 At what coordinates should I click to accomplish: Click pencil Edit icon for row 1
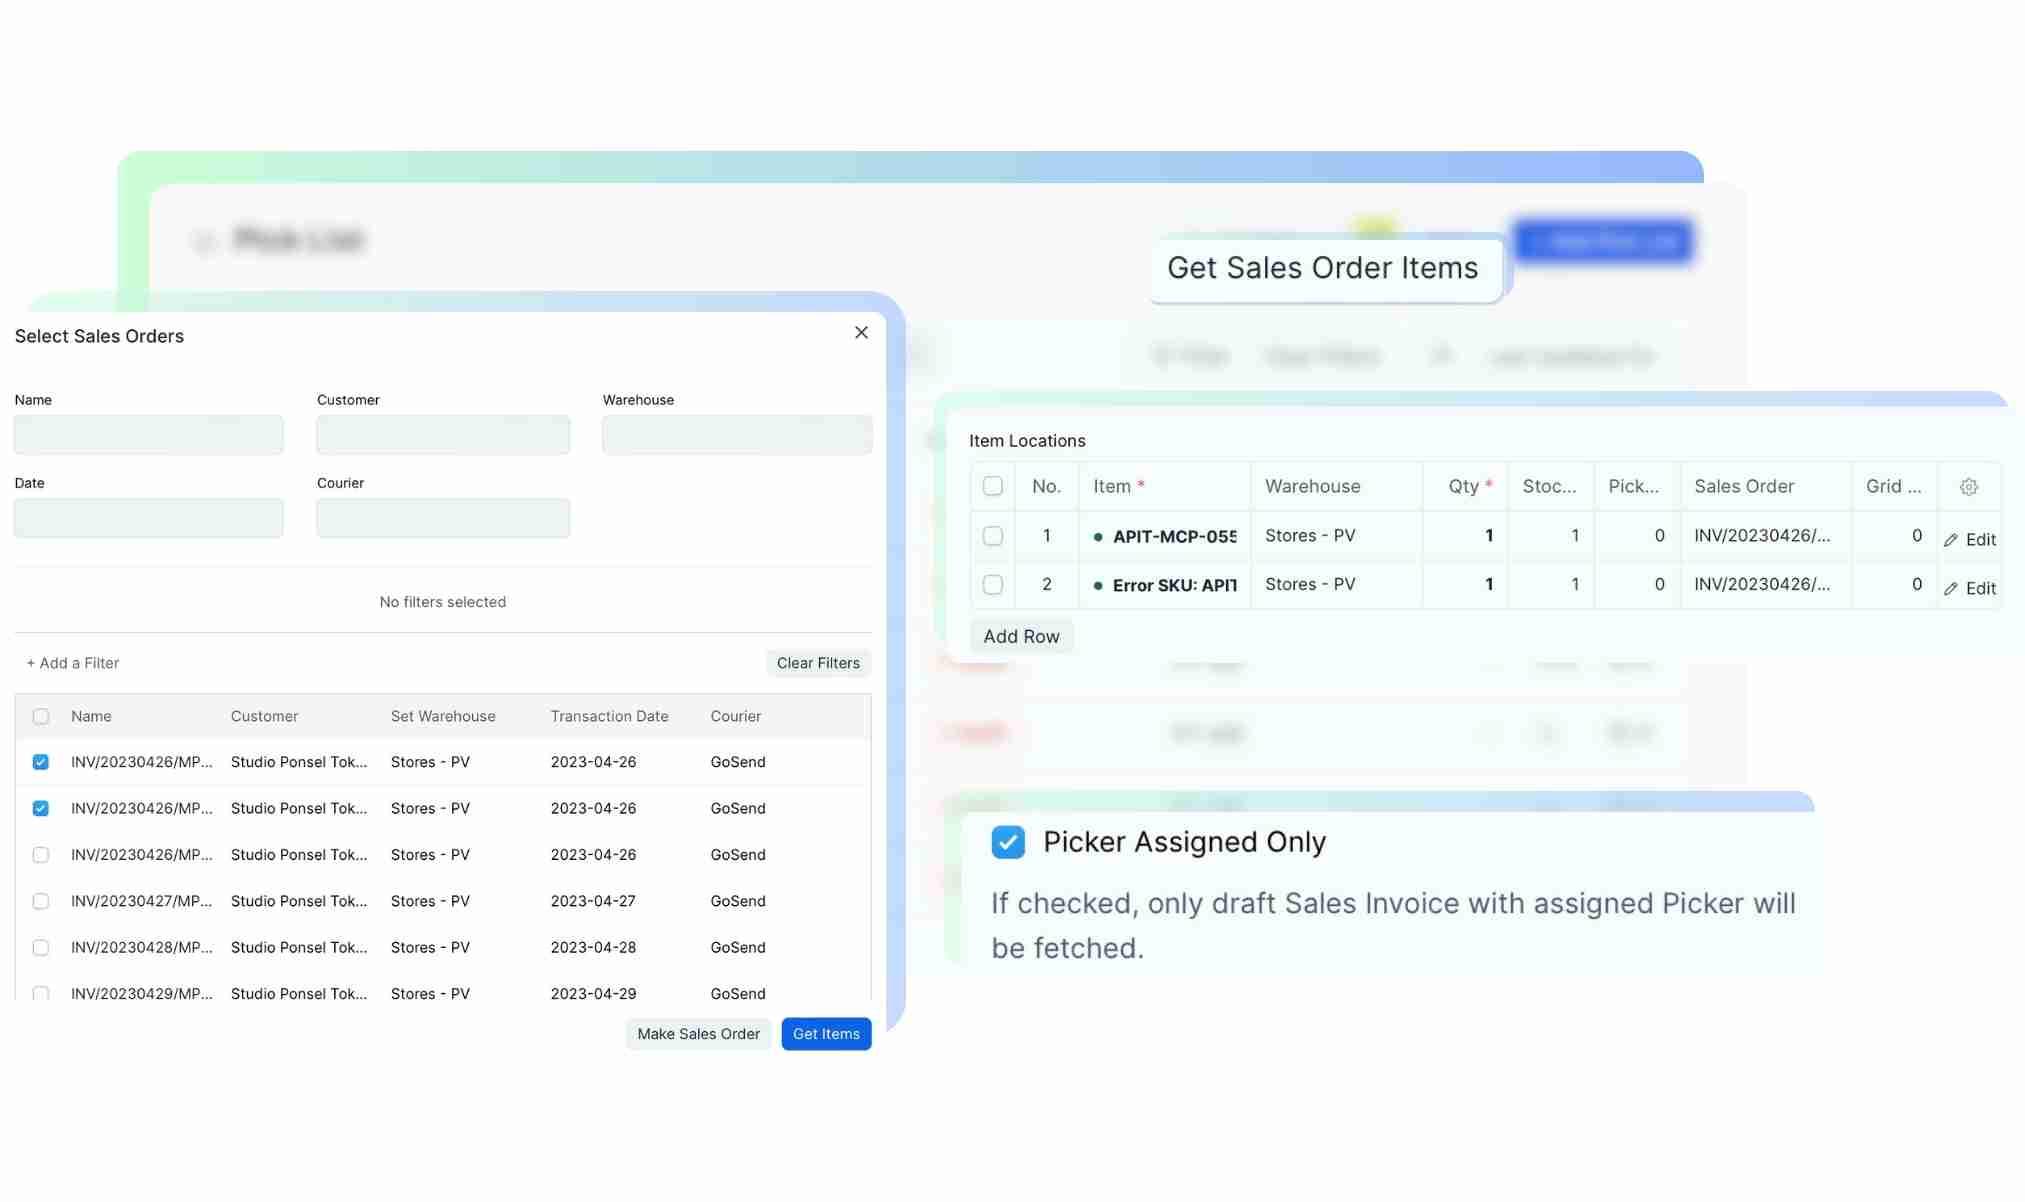pyautogui.click(x=1951, y=540)
